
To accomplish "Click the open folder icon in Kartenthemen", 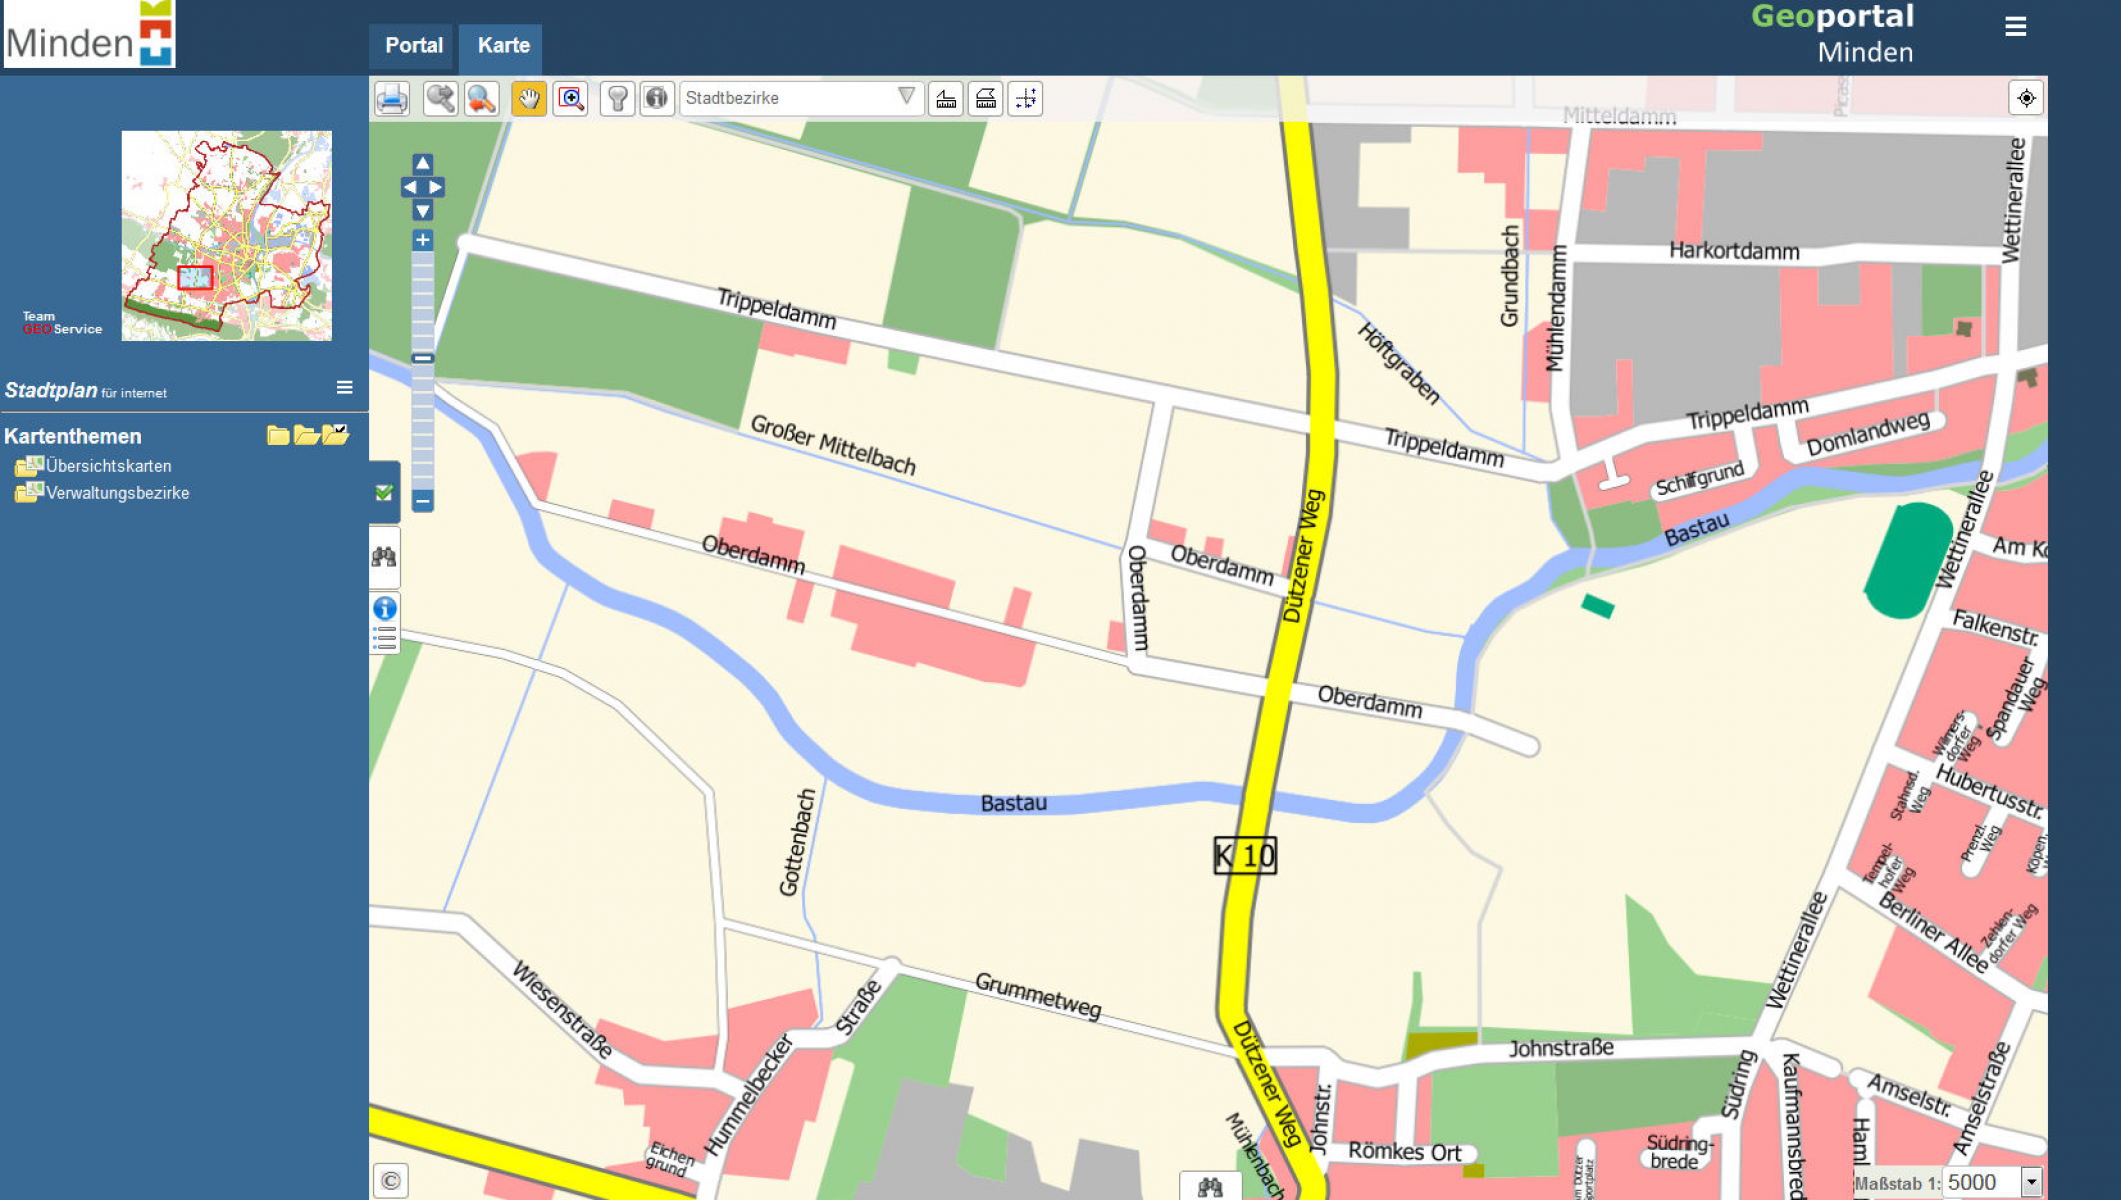I will (306, 435).
